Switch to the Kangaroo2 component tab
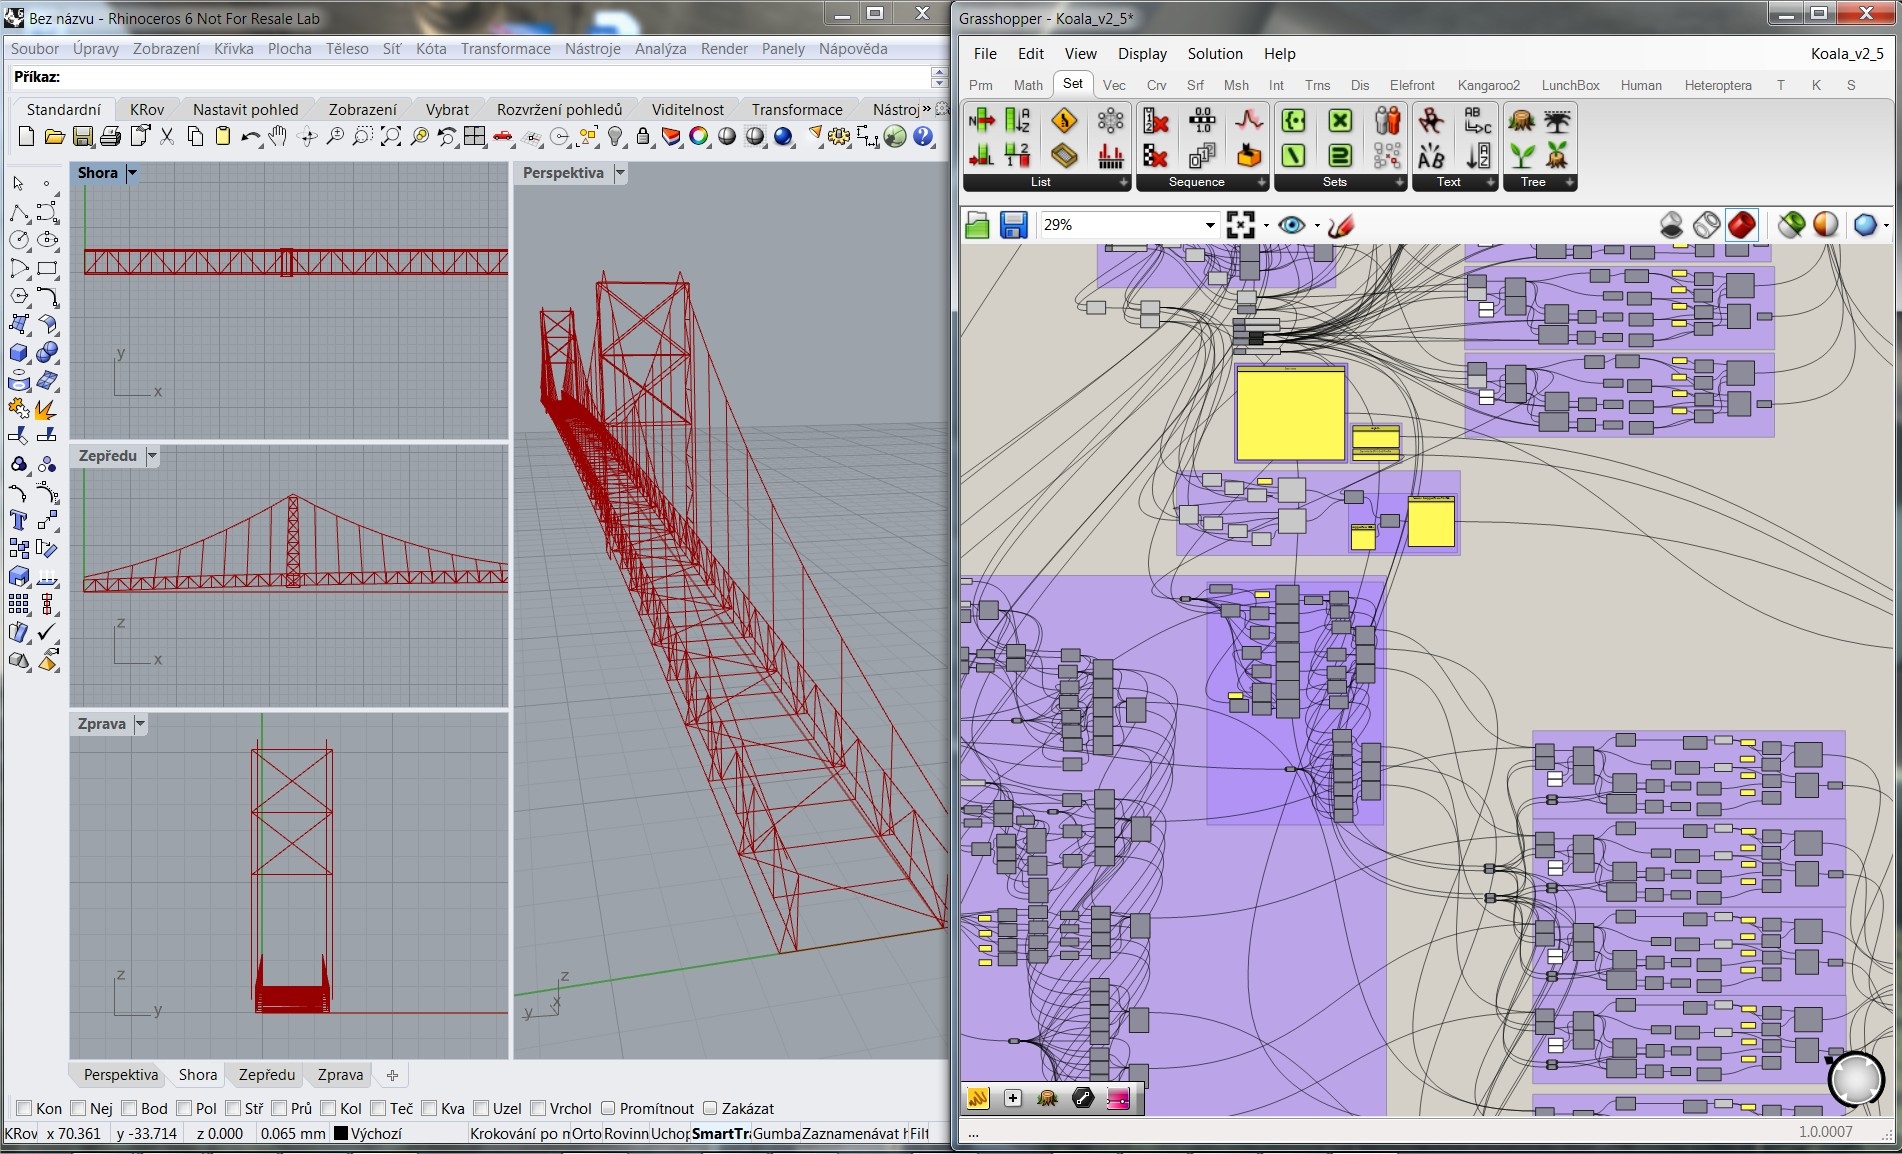1902x1154 pixels. tap(1488, 85)
